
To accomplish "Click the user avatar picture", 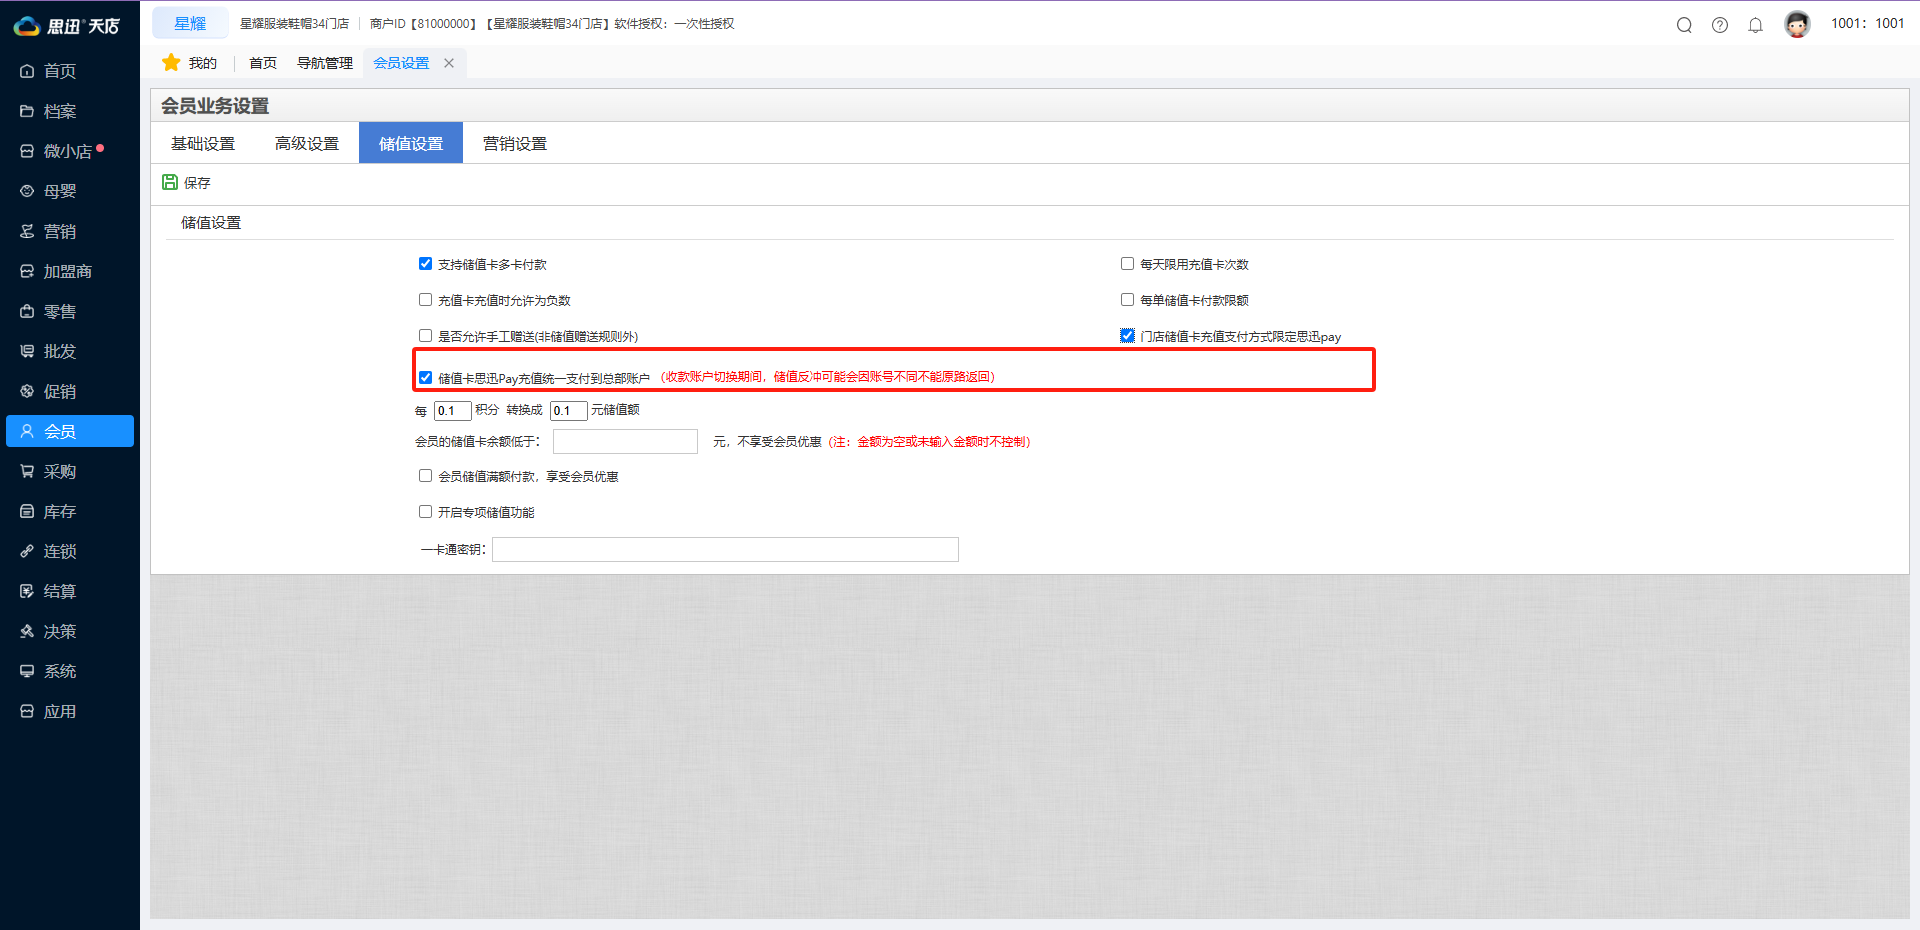I will (x=1797, y=24).
